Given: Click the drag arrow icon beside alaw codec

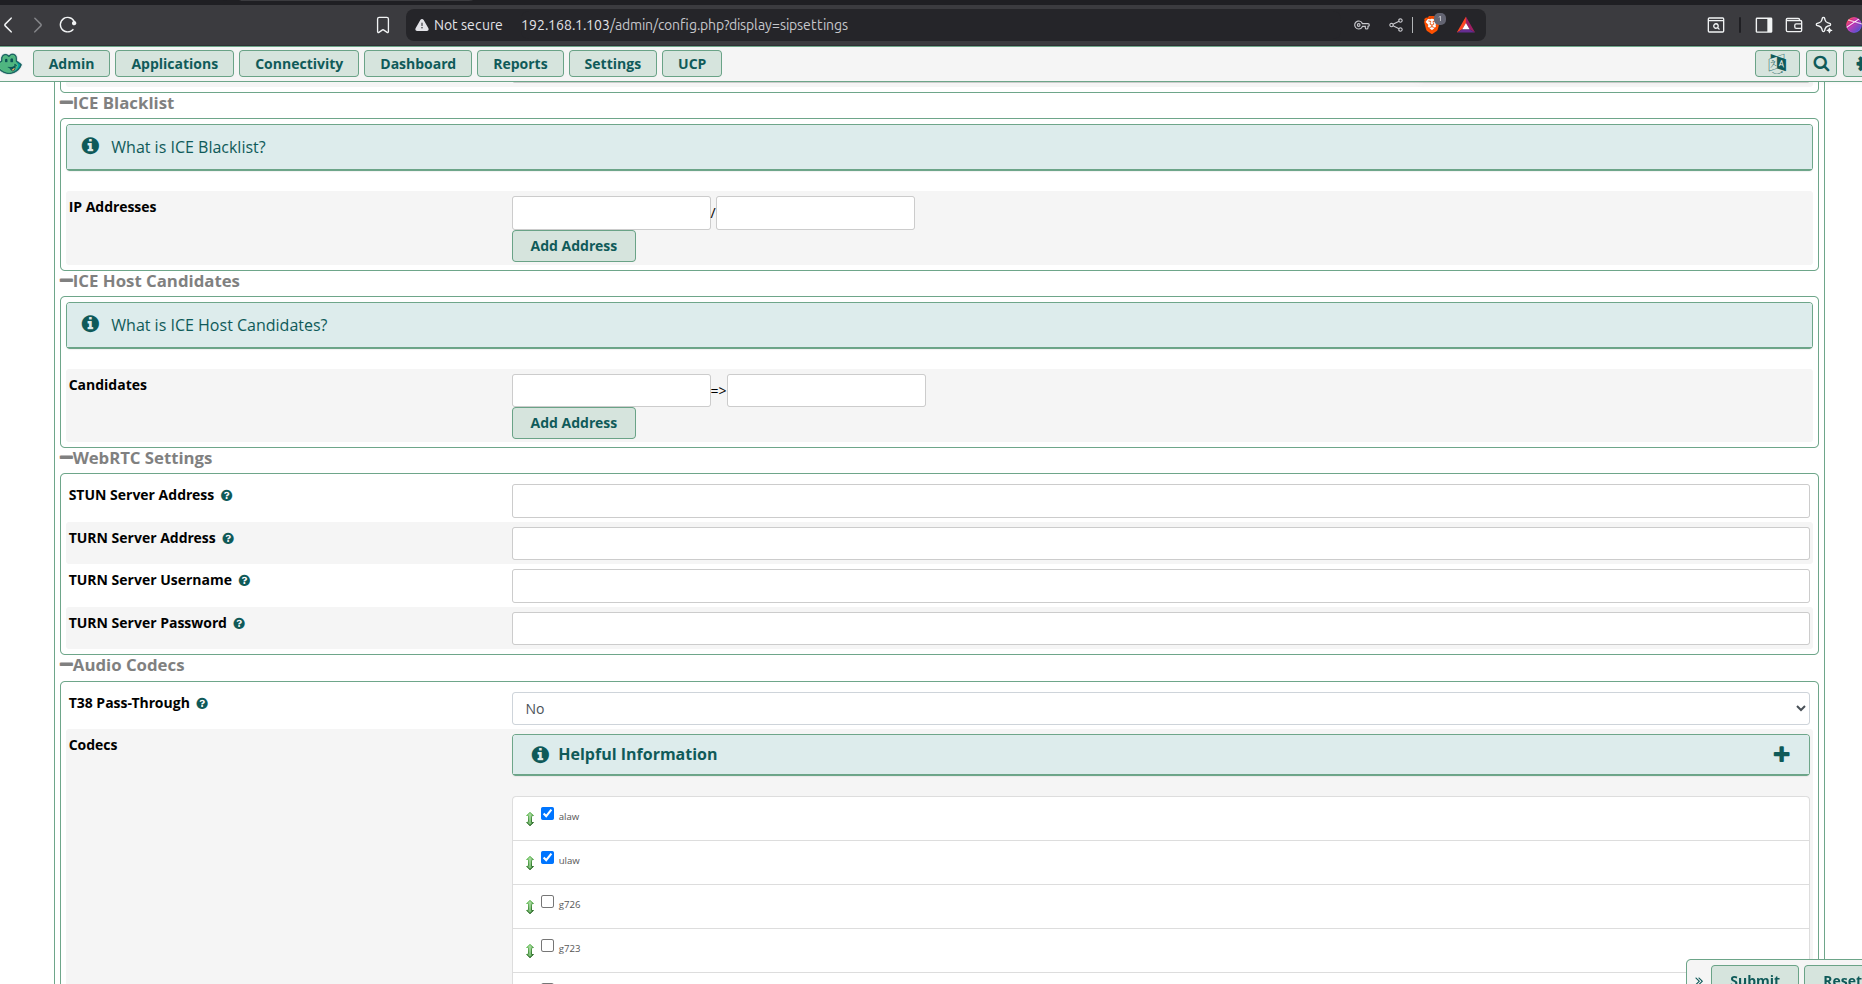Looking at the screenshot, I should 530,819.
